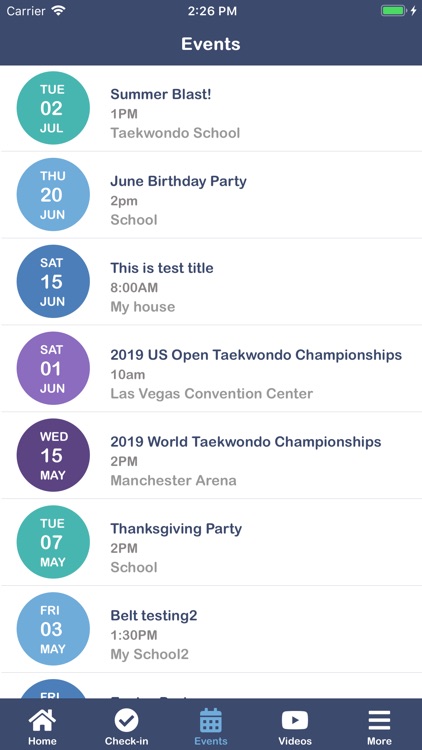Tap the SAT 15 JUN blue circle
The height and width of the screenshot is (750, 422).
[53, 282]
